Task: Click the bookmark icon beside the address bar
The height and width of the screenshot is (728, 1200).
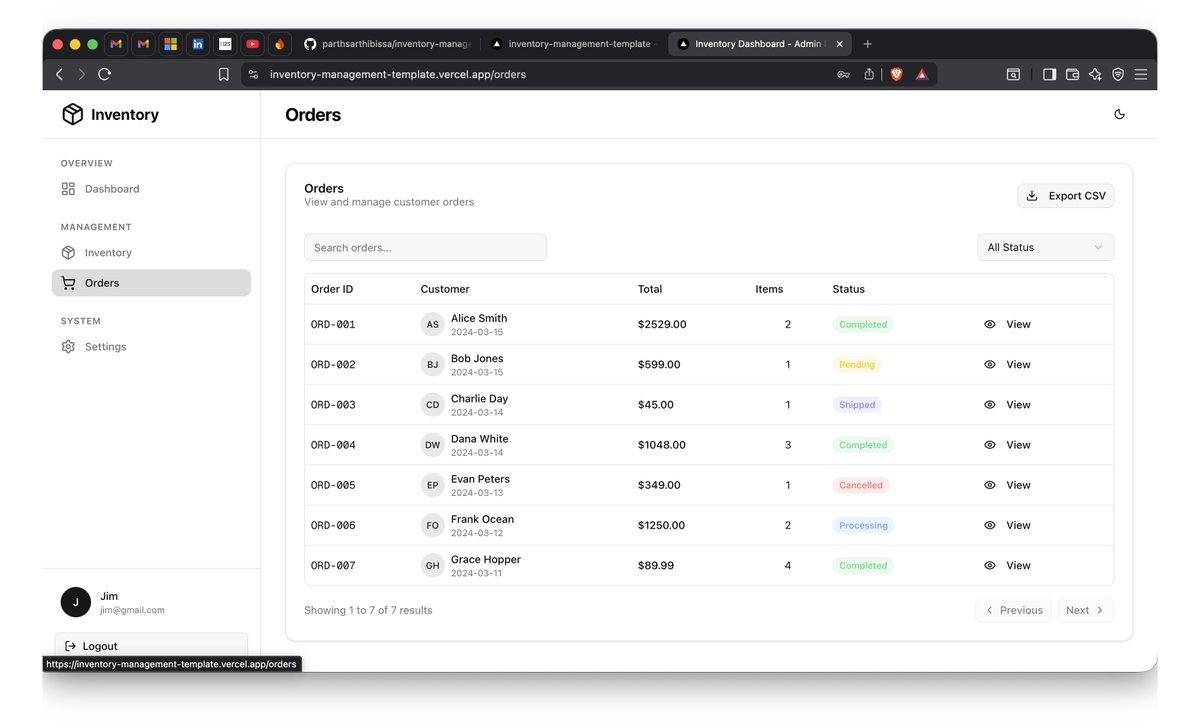Action: click(224, 74)
